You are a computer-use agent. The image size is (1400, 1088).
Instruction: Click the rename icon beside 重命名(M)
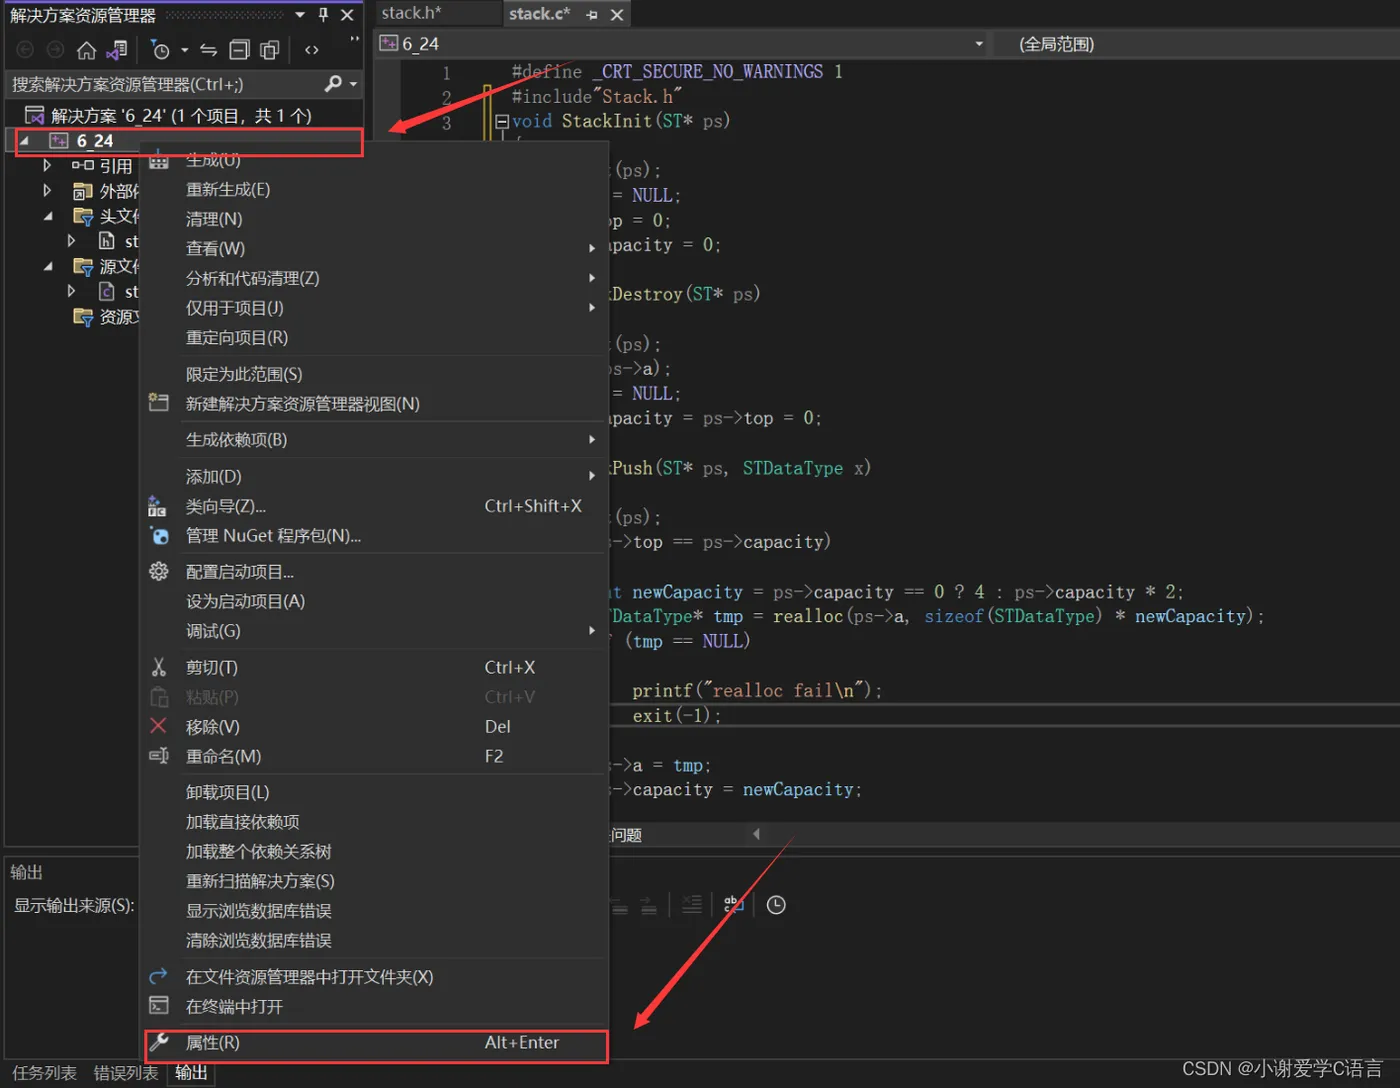[x=158, y=756]
